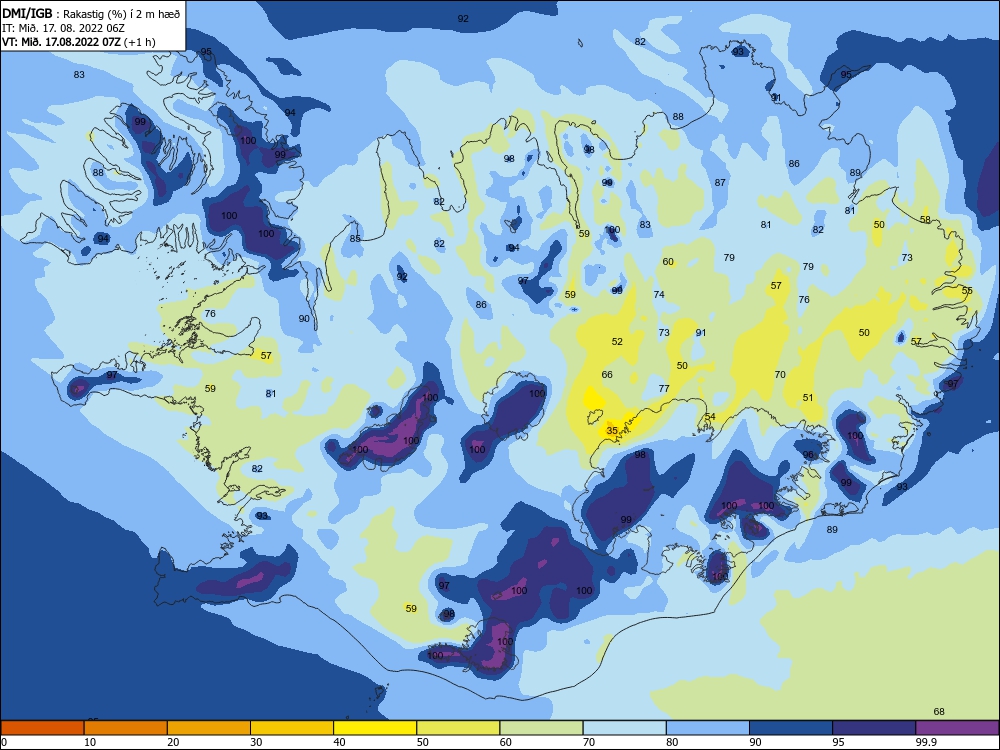The height and width of the screenshot is (750, 1000).
Task: Click the light green 60–70 legend swatch
Action: [x=541, y=728]
